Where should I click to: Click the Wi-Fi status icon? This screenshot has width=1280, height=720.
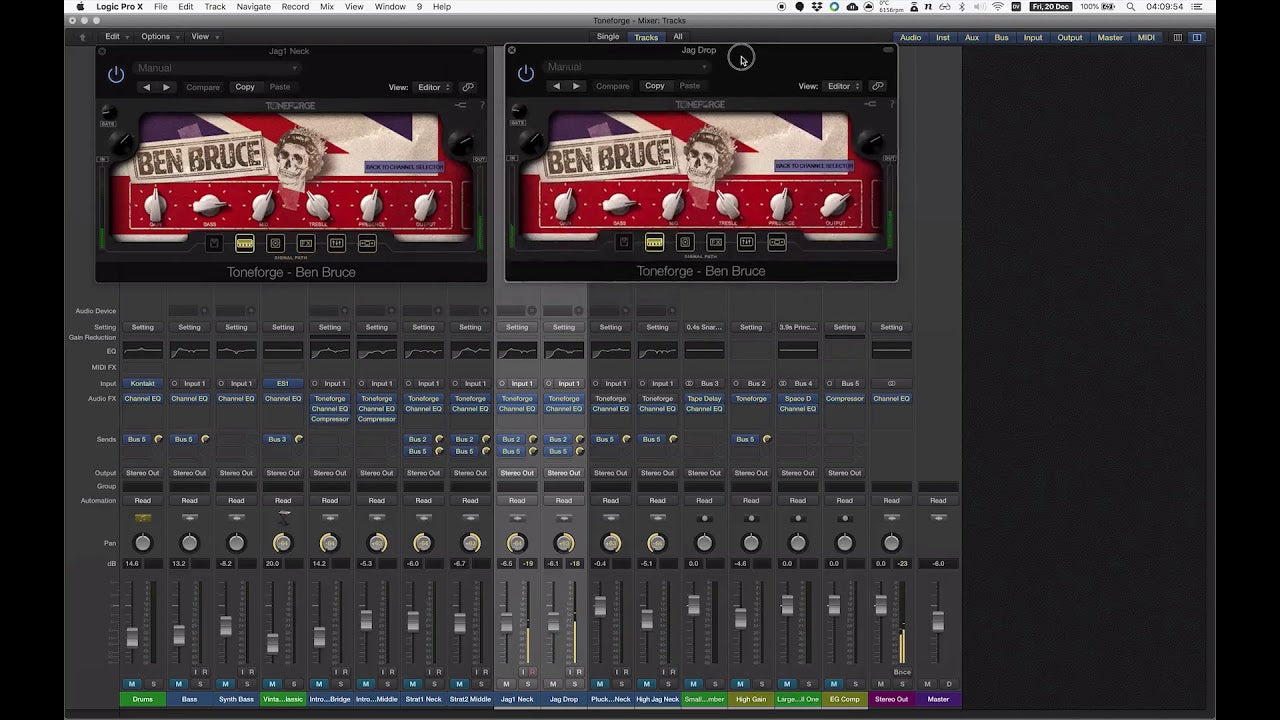click(998, 7)
